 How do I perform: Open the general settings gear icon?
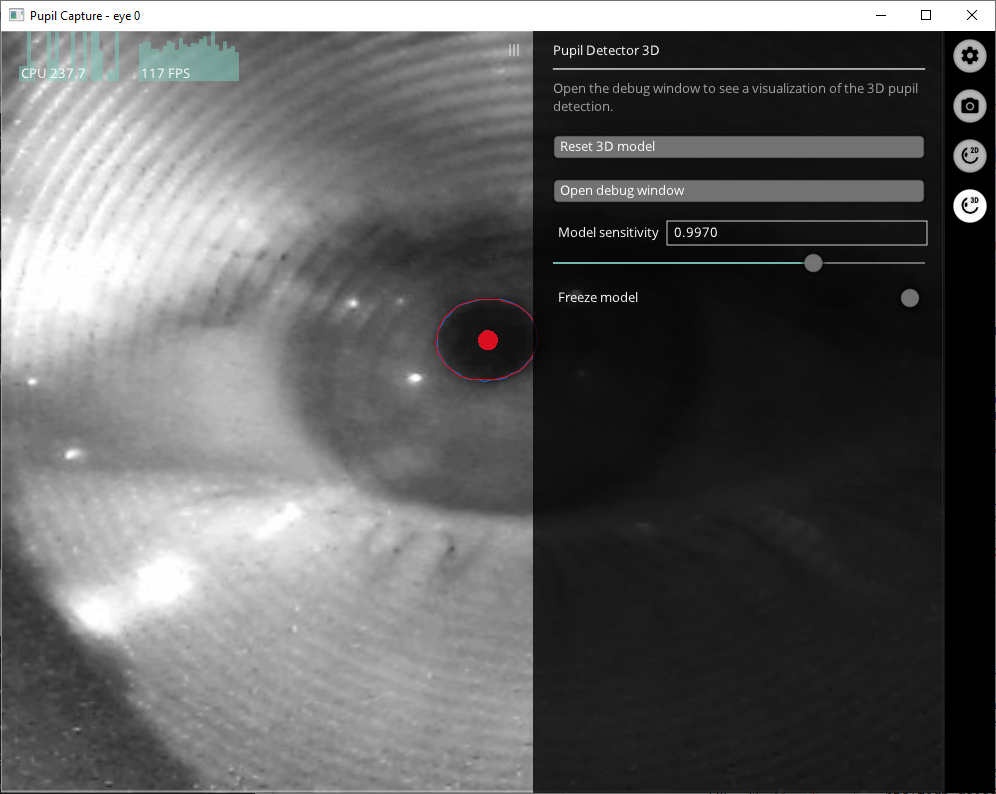click(969, 56)
